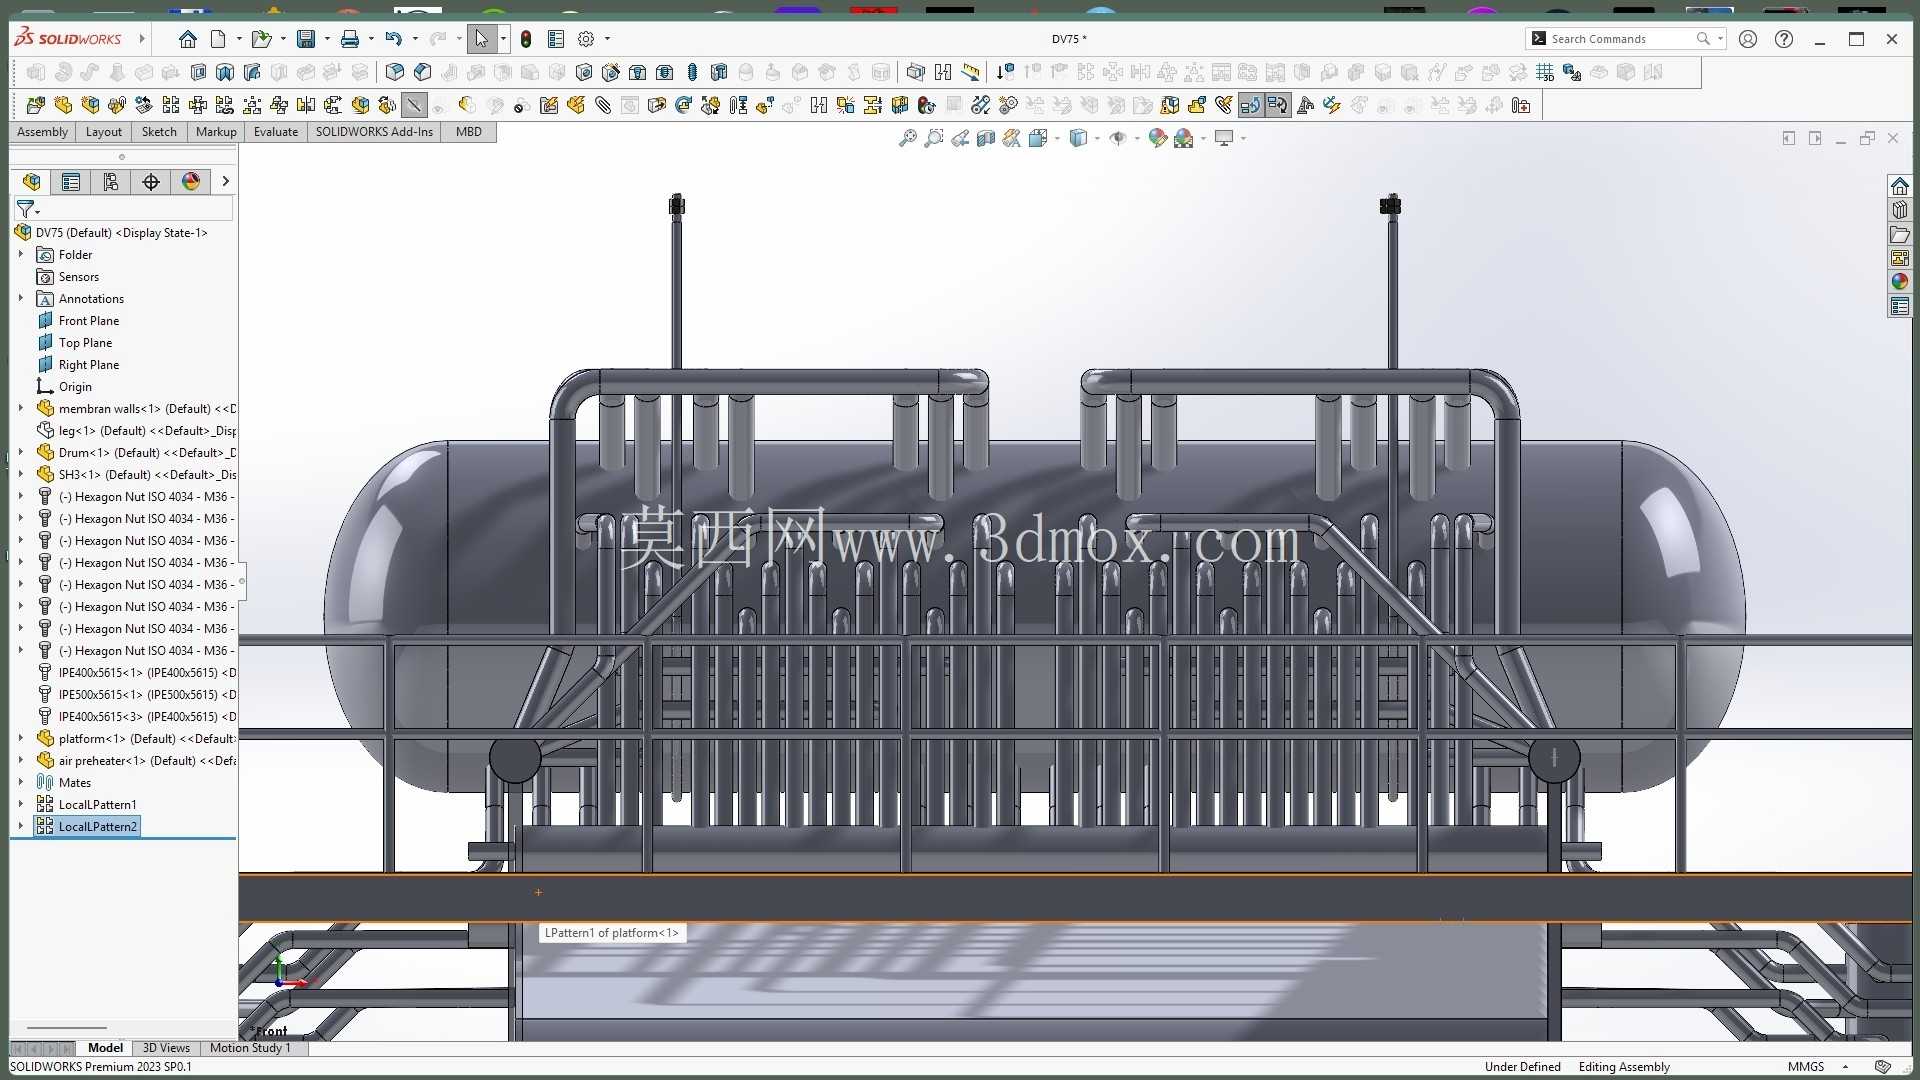Open the SOLIDWORKS Add-Ins tab
This screenshot has height=1080, width=1920.
[x=374, y=132]
